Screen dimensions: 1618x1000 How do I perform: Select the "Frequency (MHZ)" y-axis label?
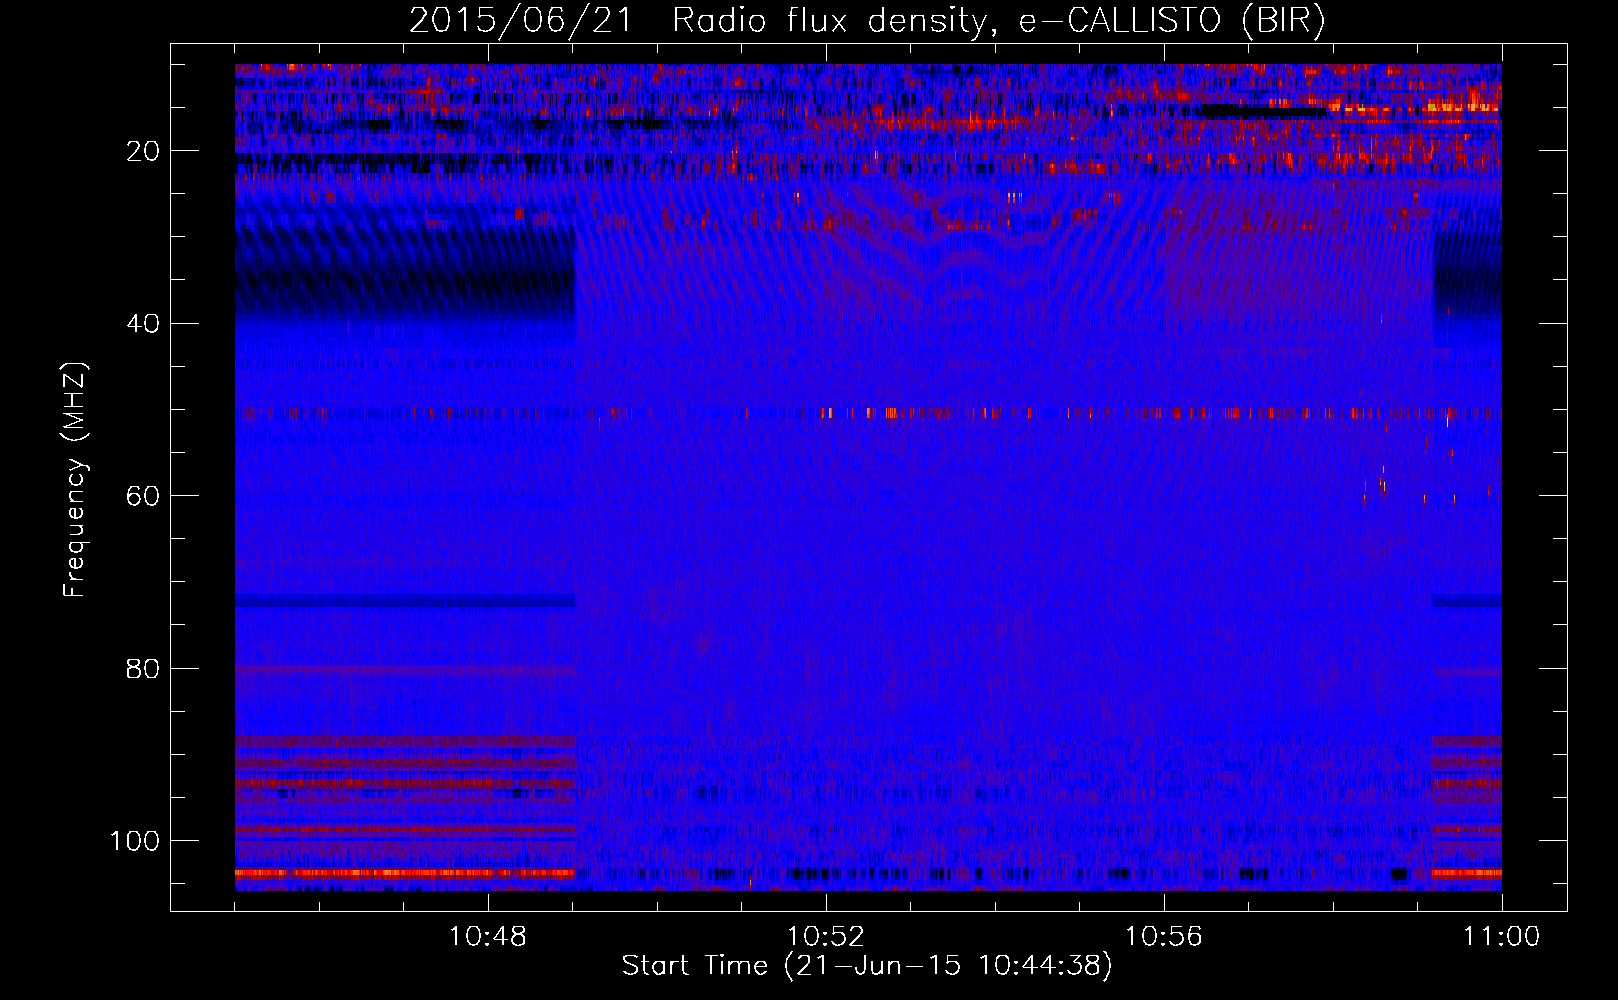75,479
